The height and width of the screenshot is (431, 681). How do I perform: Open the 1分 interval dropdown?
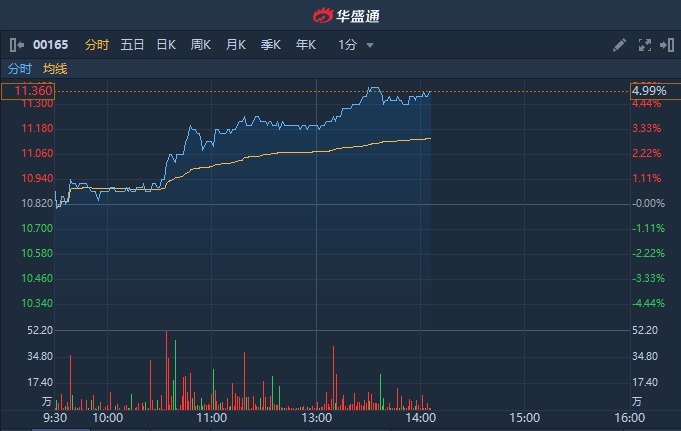point(348,45)
